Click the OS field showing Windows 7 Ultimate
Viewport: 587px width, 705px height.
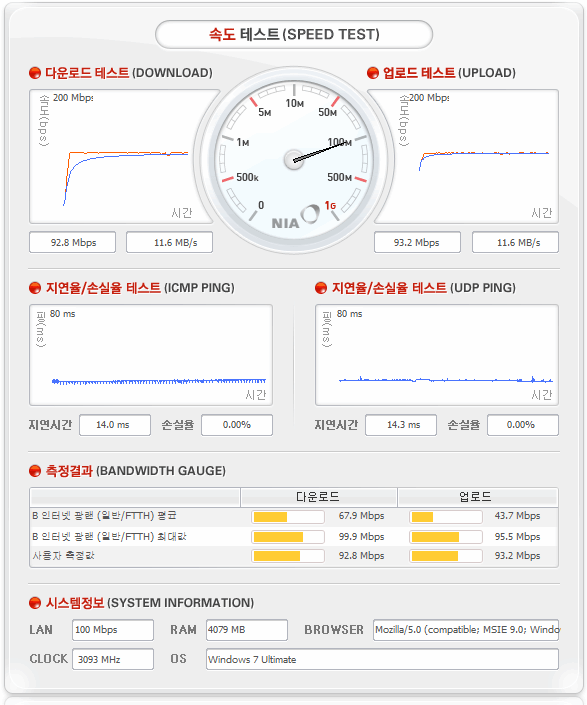(382, 659)
